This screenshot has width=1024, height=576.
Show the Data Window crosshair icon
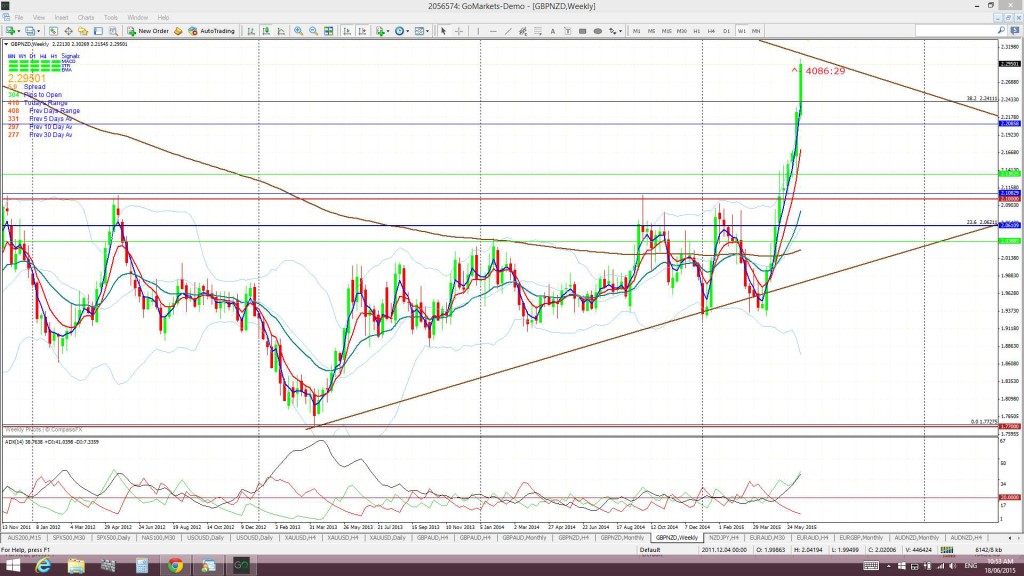(x=68, y=31)
